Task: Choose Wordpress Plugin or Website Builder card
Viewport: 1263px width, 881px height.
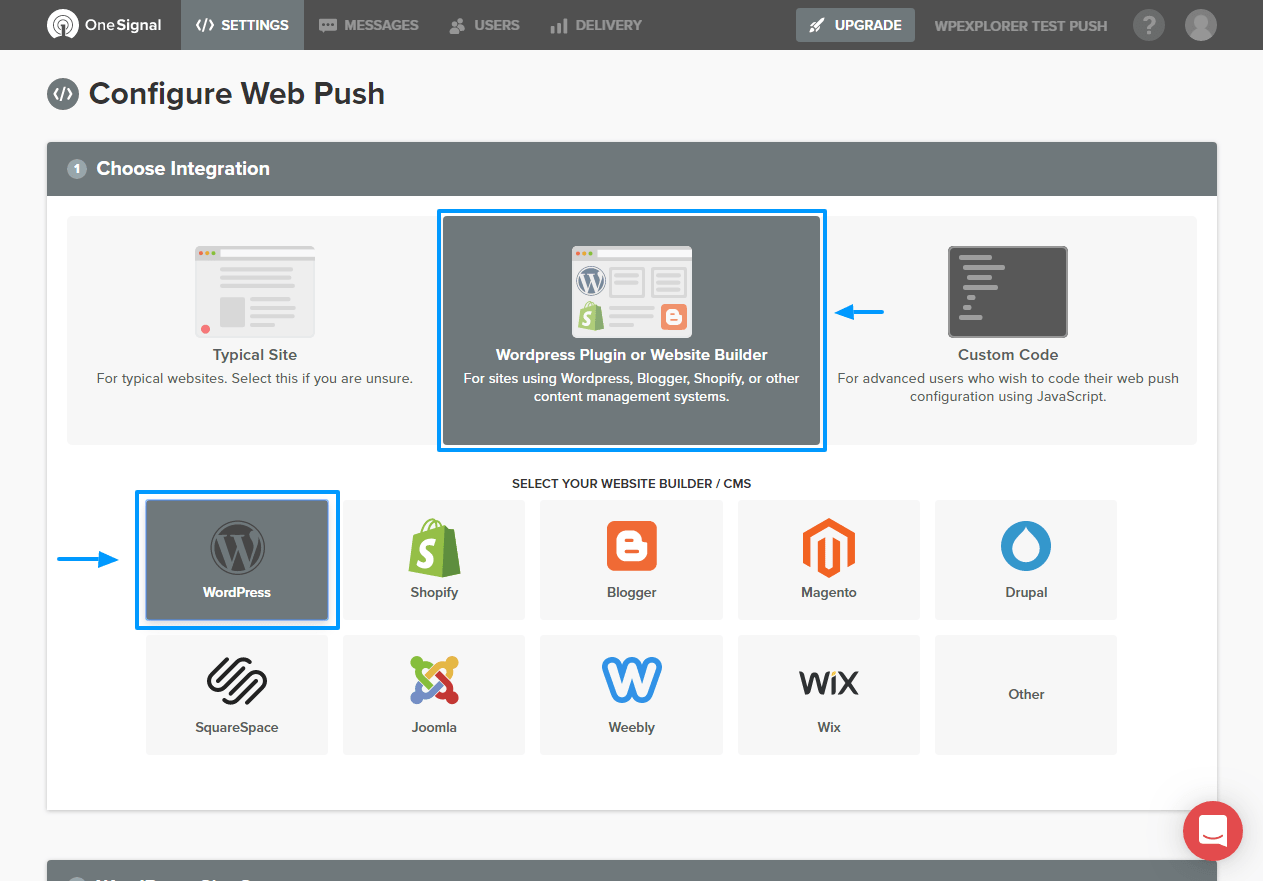Action: (631, 331)
